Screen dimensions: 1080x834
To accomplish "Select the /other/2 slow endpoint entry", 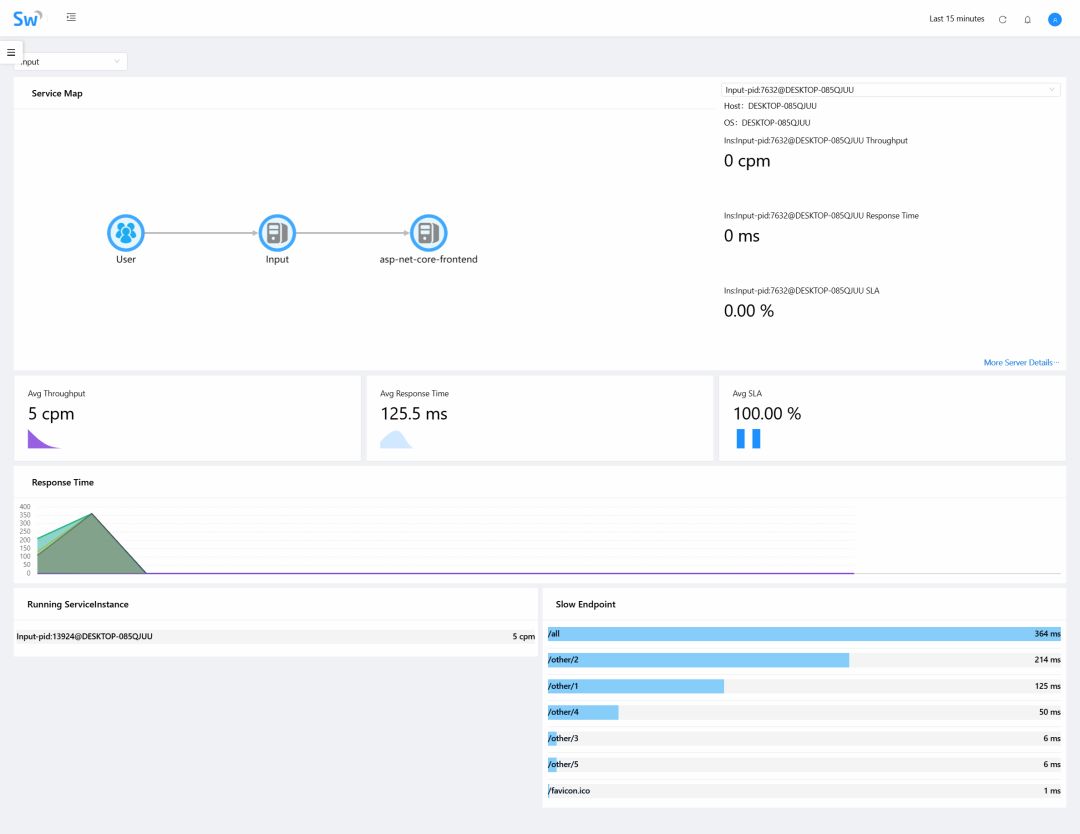I will pos(698,660).
